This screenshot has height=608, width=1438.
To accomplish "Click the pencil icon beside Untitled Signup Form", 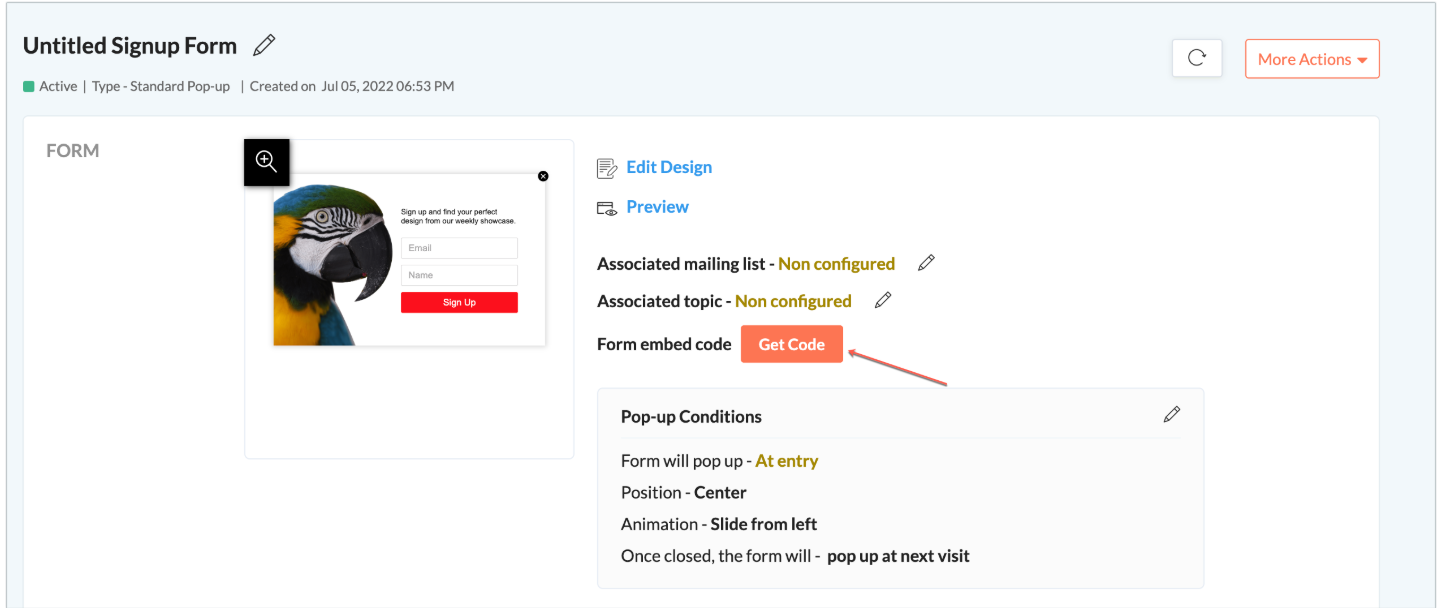I will coord(264,45).
